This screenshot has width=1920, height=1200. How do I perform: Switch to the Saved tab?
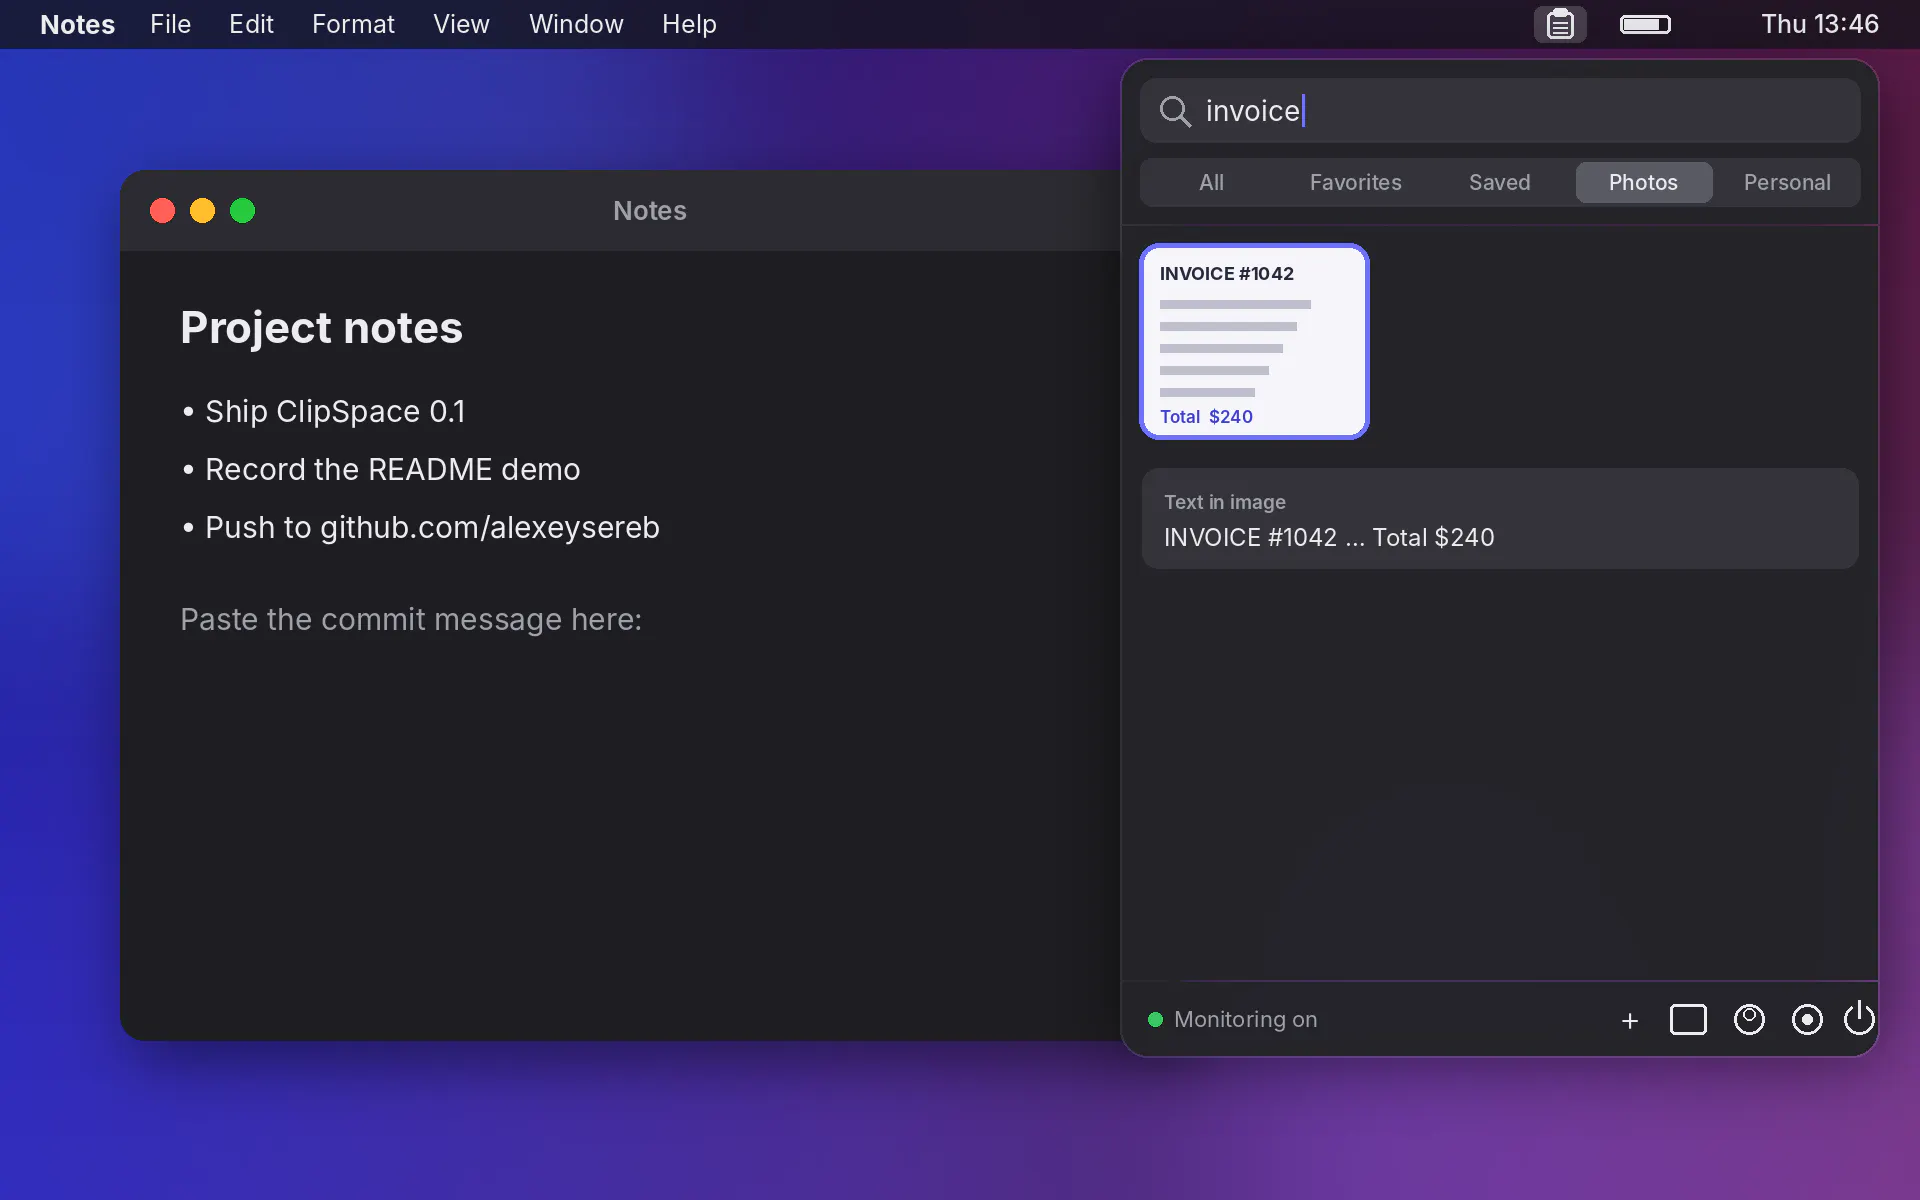pyautogui.click(x=1499, y=182)
